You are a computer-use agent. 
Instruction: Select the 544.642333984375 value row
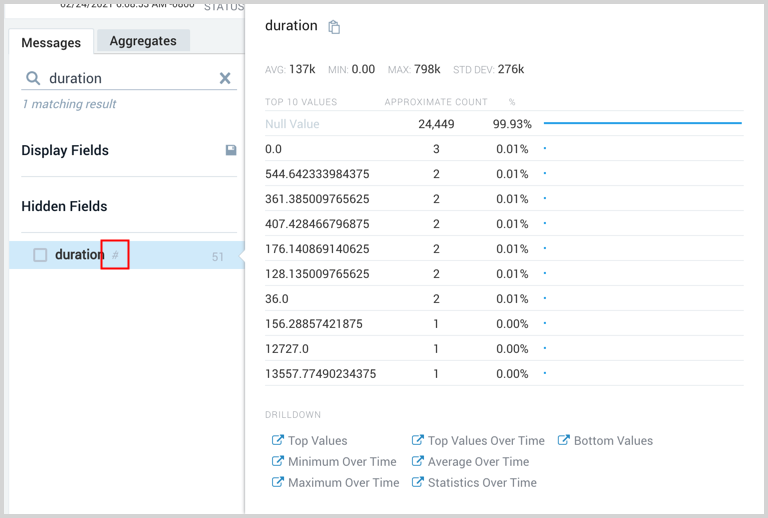(x=316, y=174)
